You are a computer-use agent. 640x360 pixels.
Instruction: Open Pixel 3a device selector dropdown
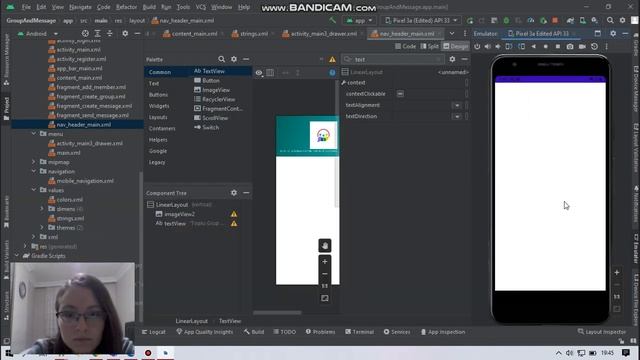tap(421, 20)
